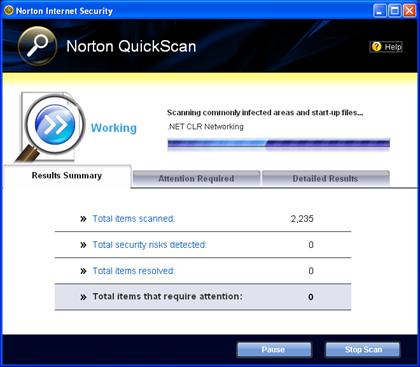Click chevron beside items that require attention
This screenshot has width=420, height=367.
click(x=83, y=297)
